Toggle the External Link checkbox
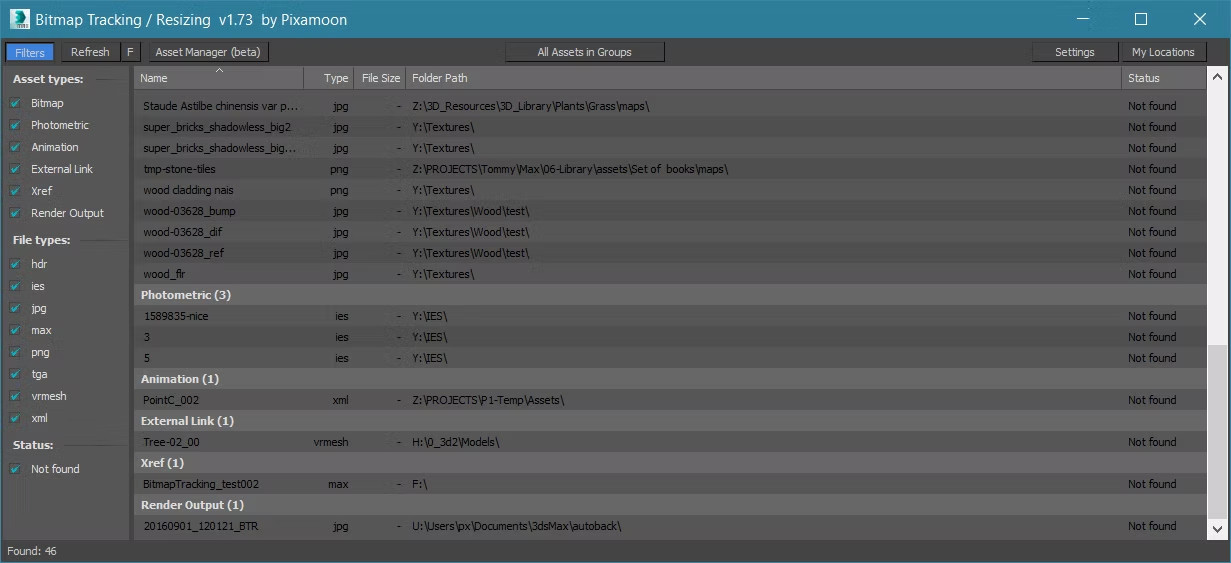Image resolution: width=1231 pixels, height=563 pixels. click(x=15, y=169)
